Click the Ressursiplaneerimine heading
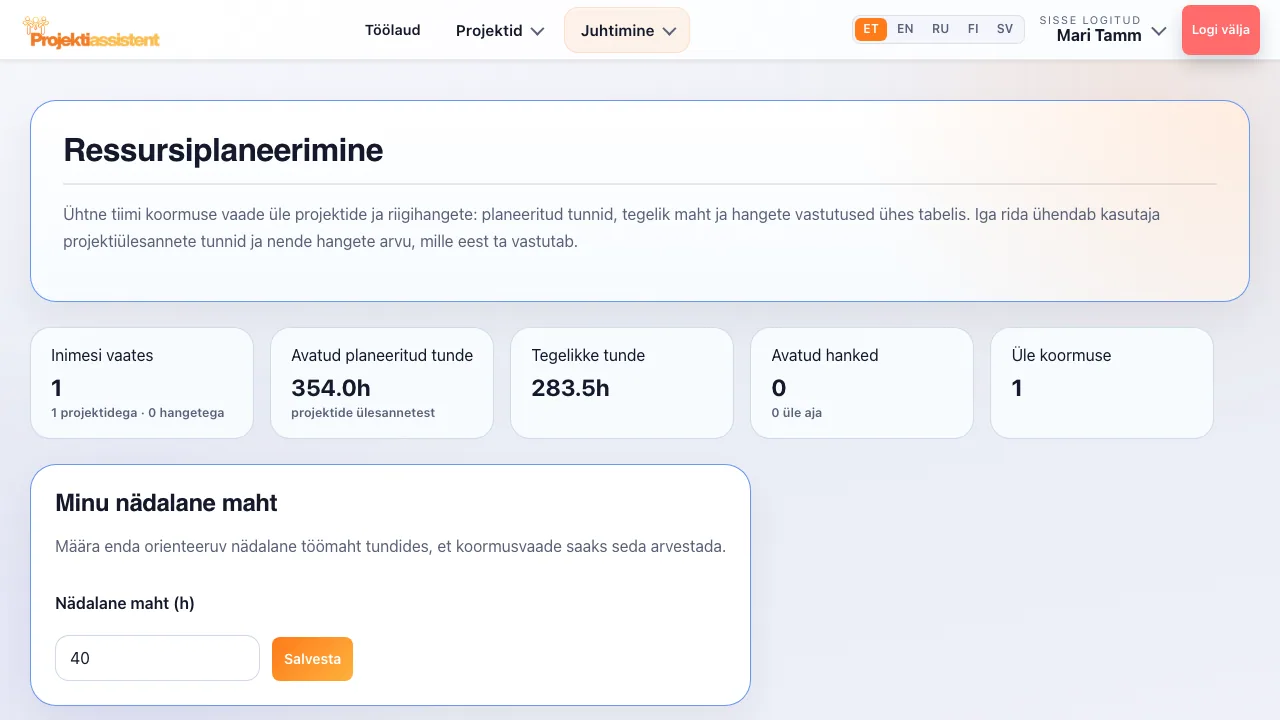The width and height of the screenshot is (1280, 720). pyautogui.click(x=223, y=150)
